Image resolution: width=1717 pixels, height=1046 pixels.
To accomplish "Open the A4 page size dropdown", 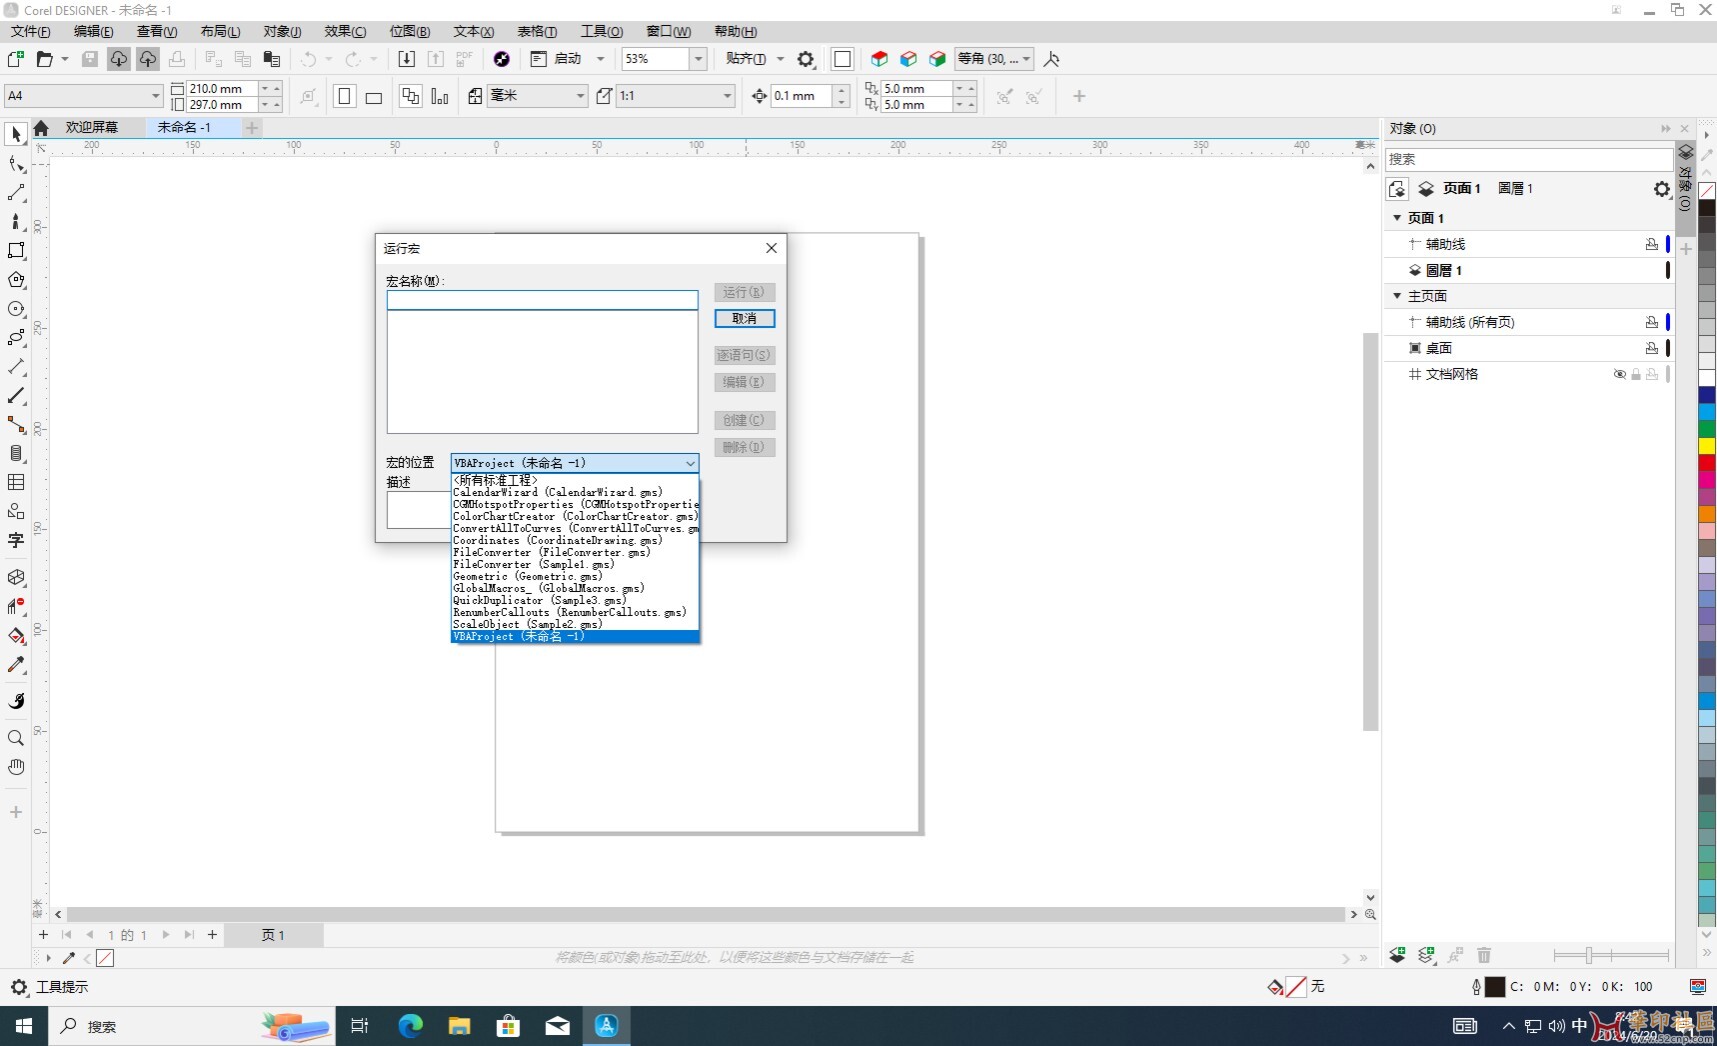I will pos(156,96).
